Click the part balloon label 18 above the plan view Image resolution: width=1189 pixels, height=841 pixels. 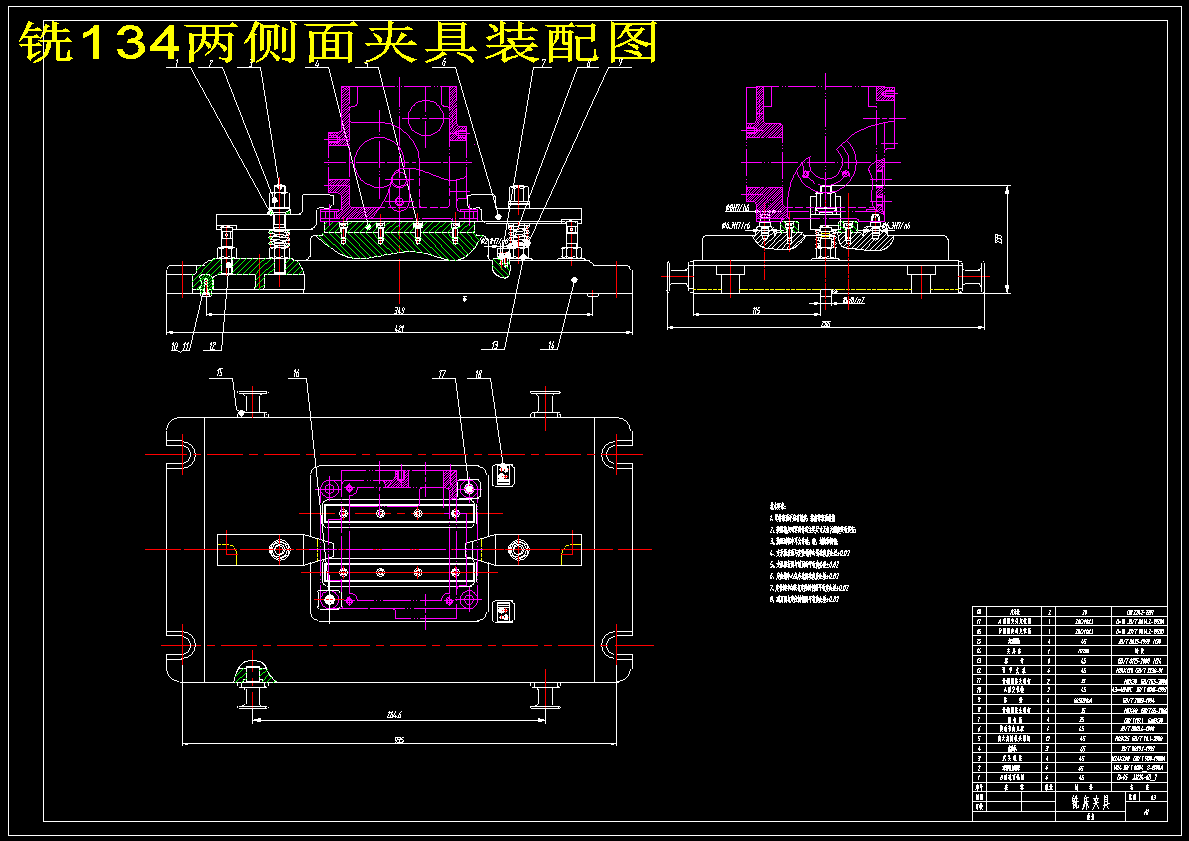pos(478,374)
